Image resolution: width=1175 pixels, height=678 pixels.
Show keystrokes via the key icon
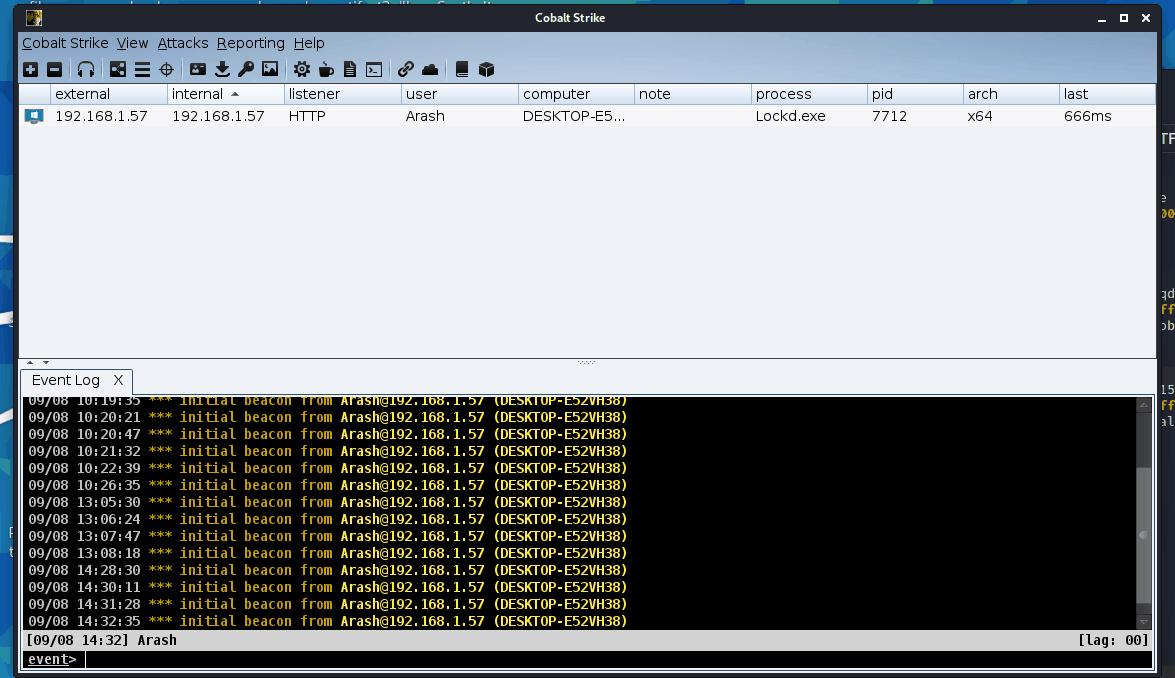(246, 70)
